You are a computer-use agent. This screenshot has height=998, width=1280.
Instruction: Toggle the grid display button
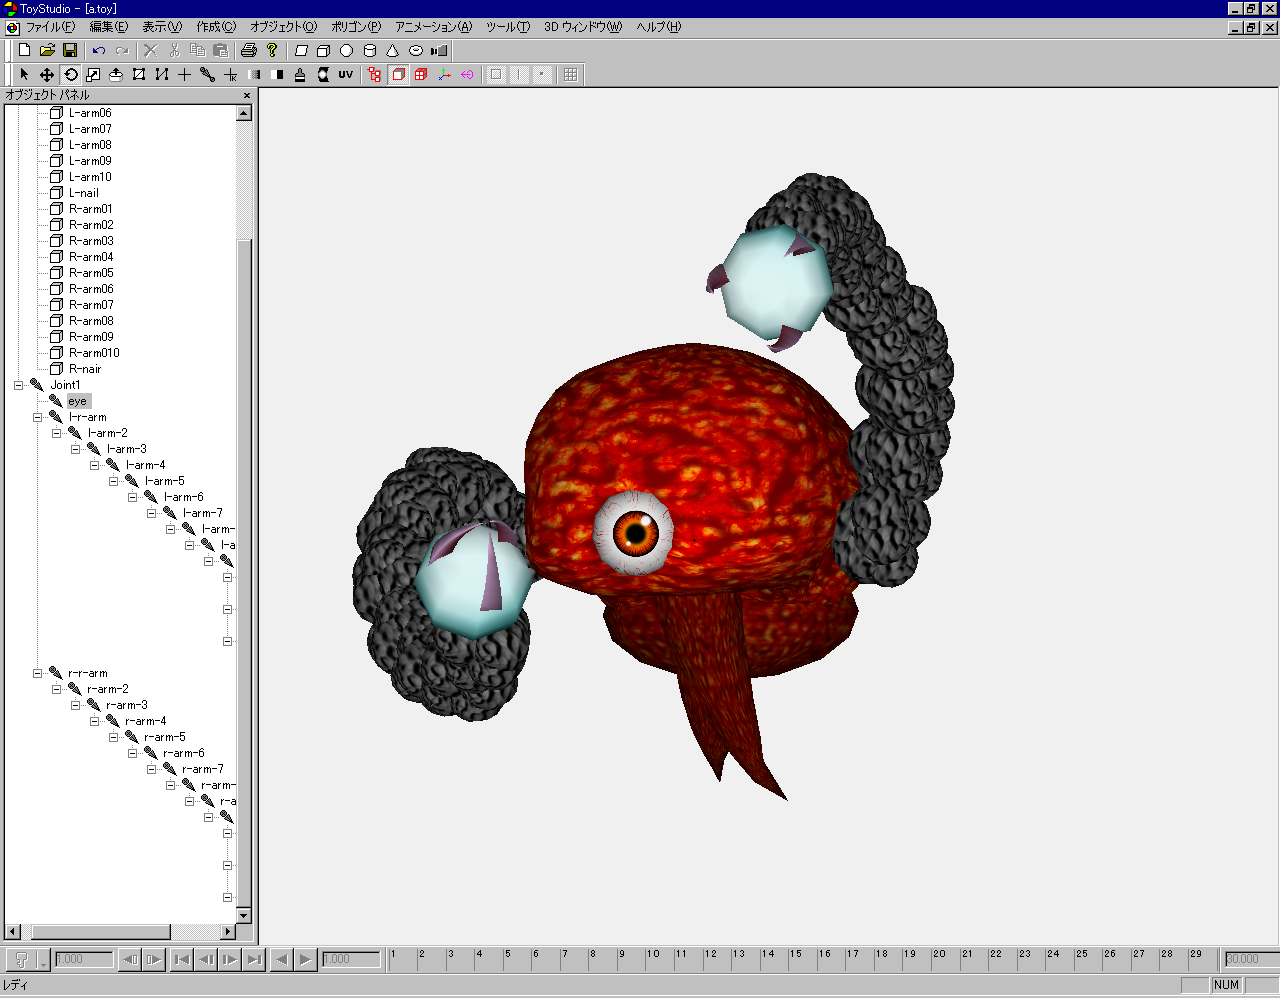pyautogui.click(x=571, y=75)
